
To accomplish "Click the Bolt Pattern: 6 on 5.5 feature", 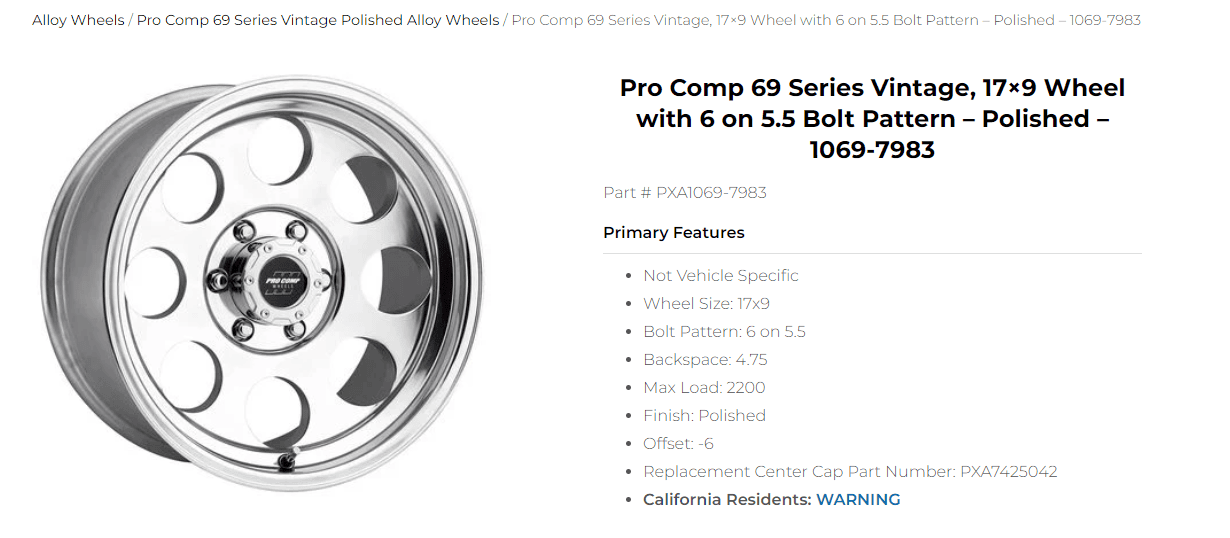I will (724, 331).
